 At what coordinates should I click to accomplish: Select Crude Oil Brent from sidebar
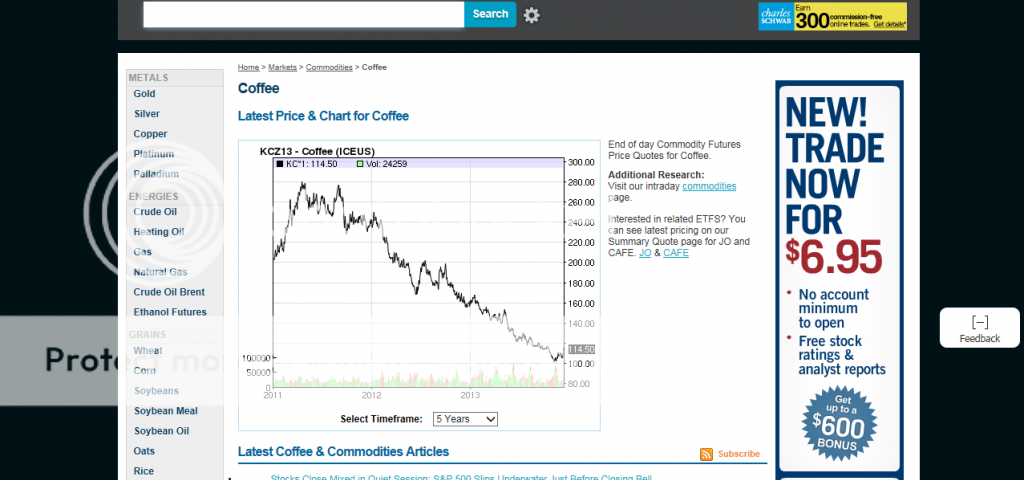[x=169, y=292]
